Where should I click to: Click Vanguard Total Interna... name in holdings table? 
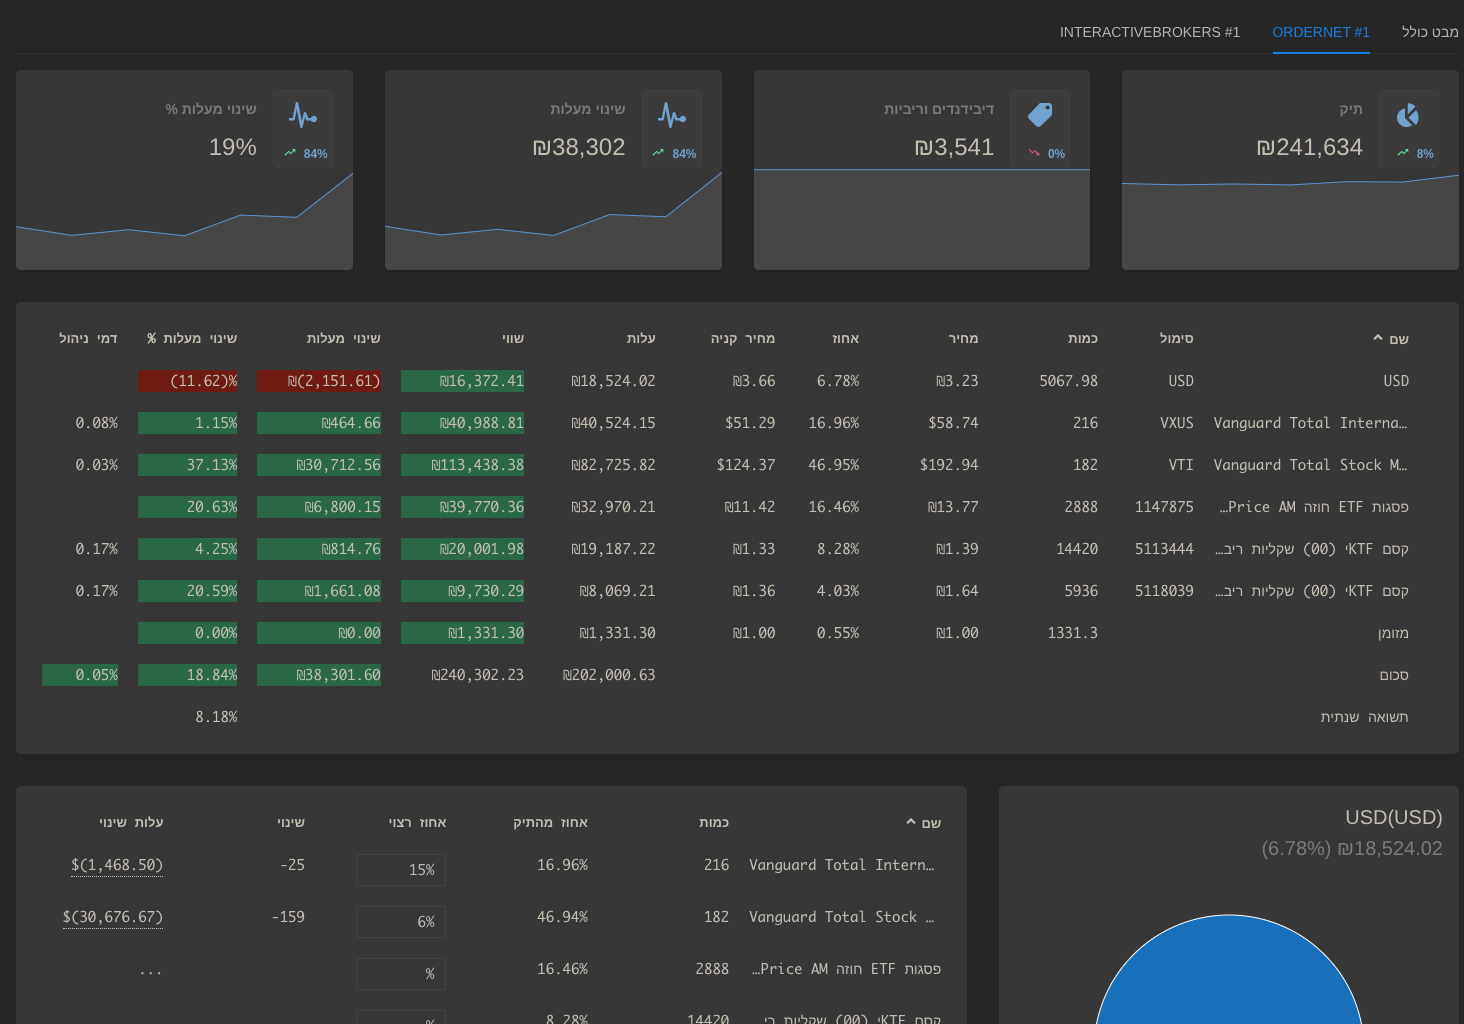tap(1310, 423)
